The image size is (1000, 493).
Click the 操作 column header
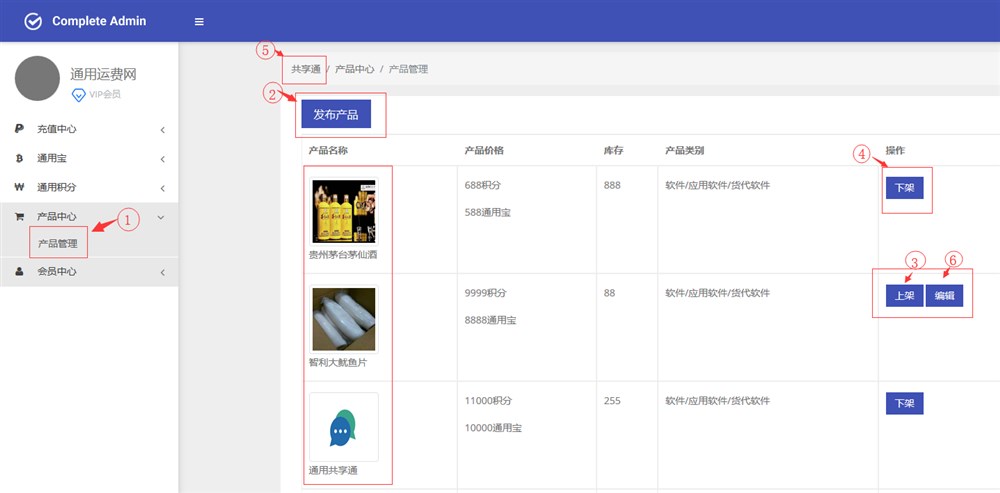coord(895,151)
